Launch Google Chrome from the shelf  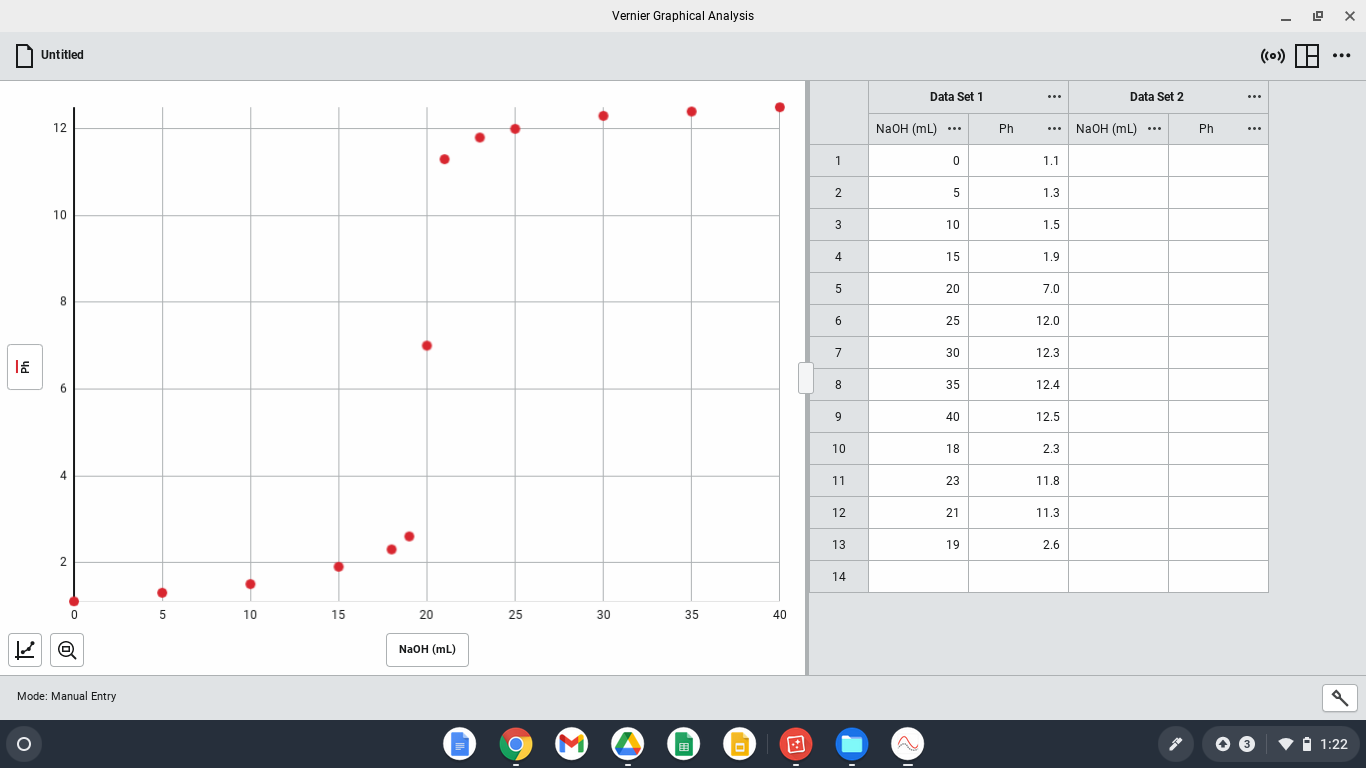point(516,744)
